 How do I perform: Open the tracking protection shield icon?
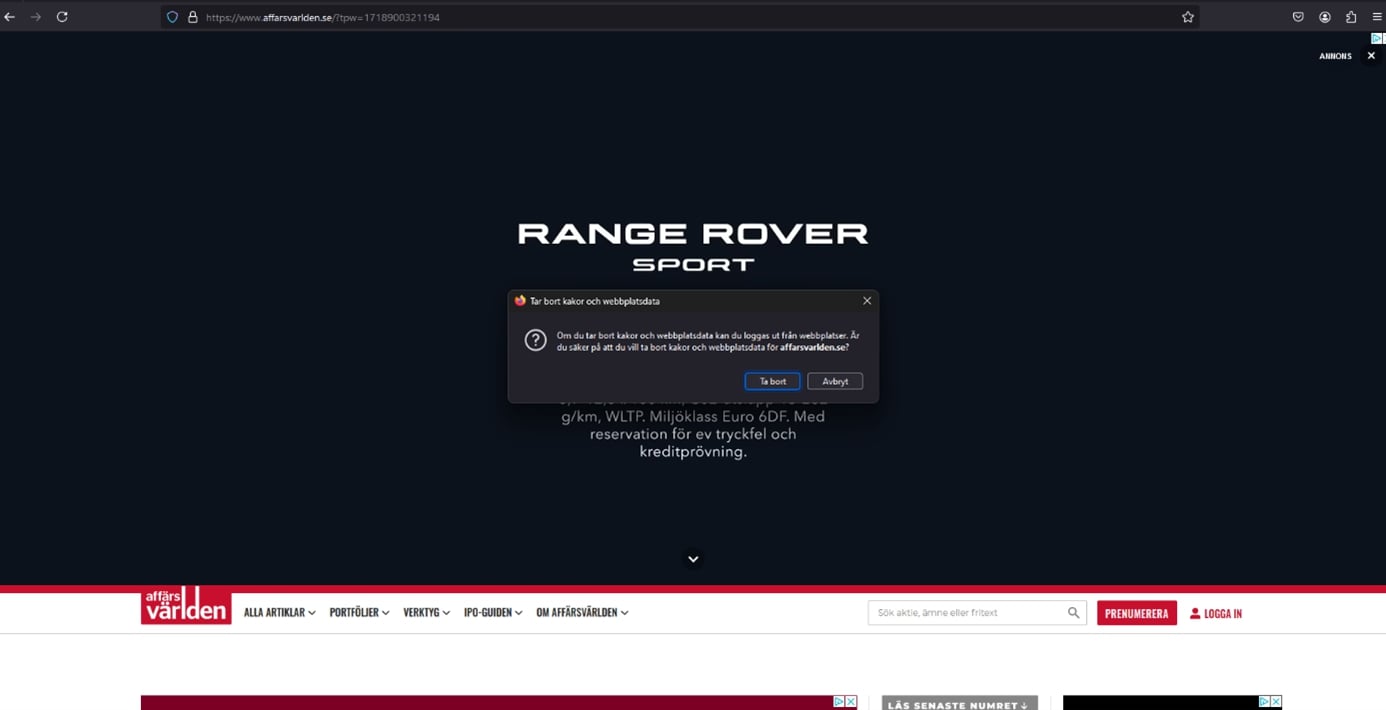173,17
